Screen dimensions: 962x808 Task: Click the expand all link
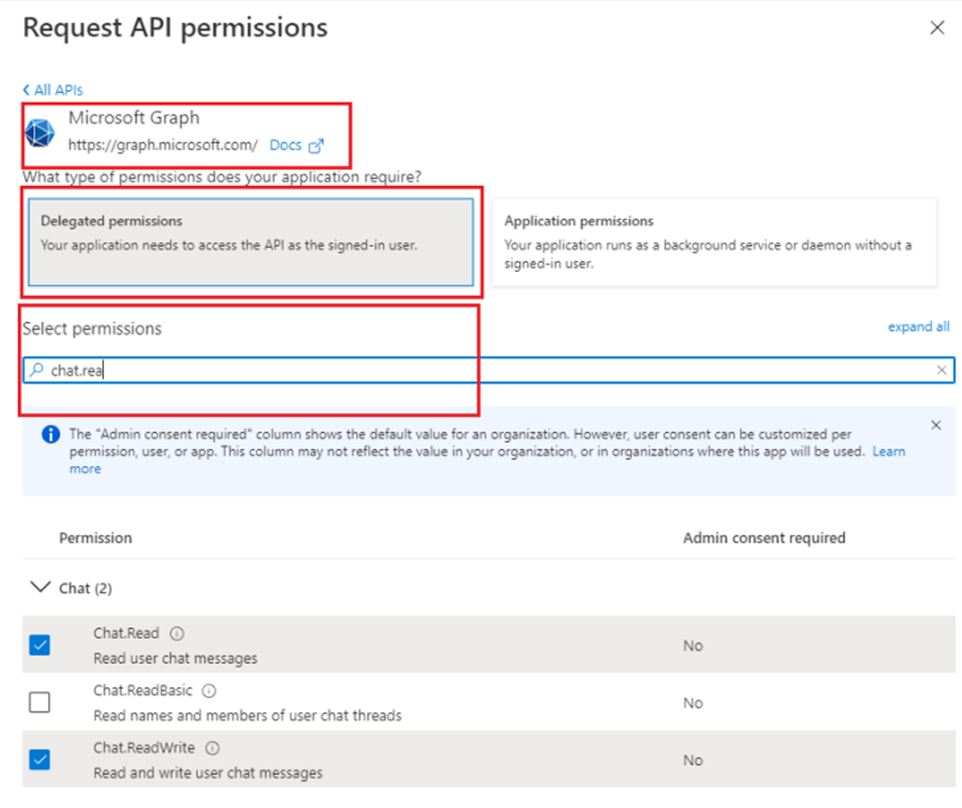[918, 327]
